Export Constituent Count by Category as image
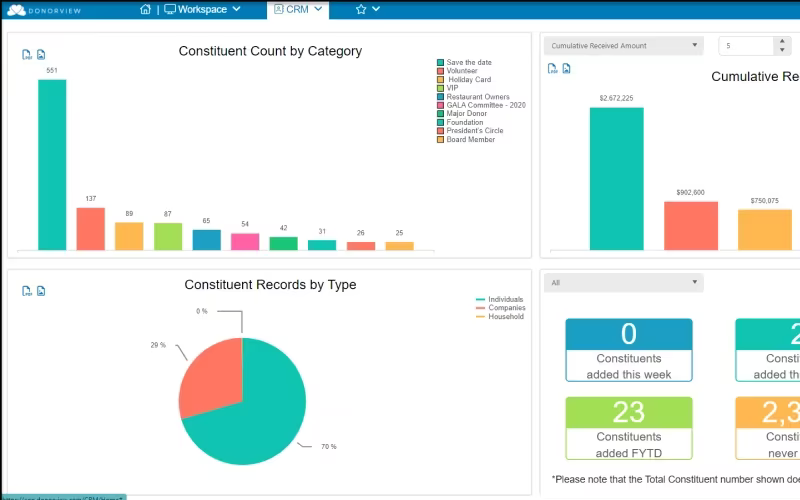800x500 pixels. point(41,55)
